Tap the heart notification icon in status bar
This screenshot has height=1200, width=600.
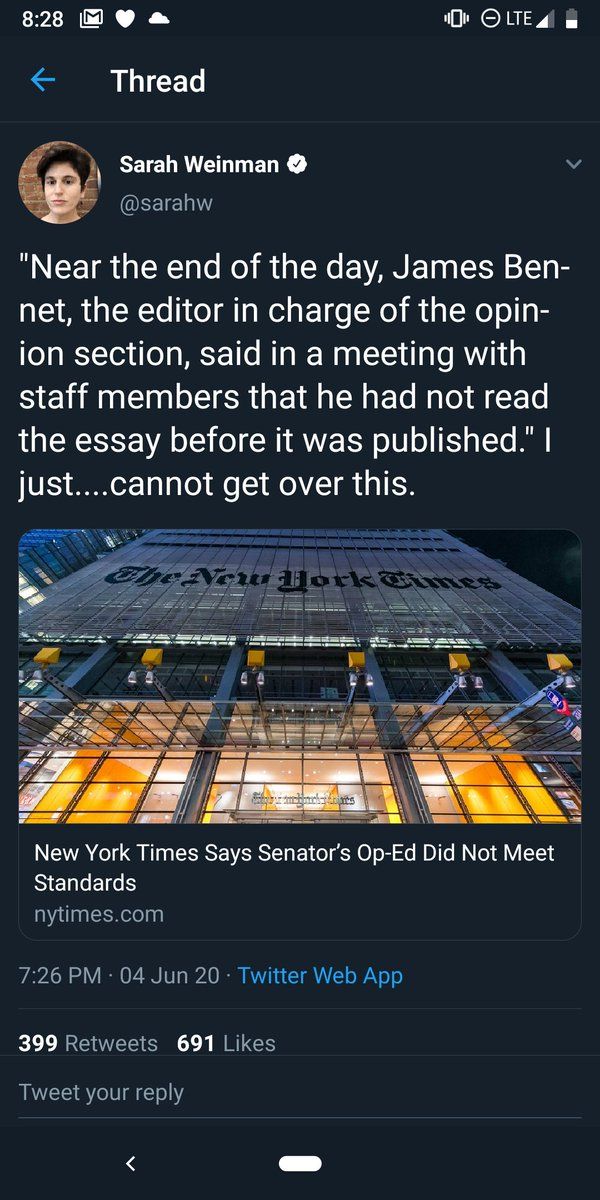125,19
